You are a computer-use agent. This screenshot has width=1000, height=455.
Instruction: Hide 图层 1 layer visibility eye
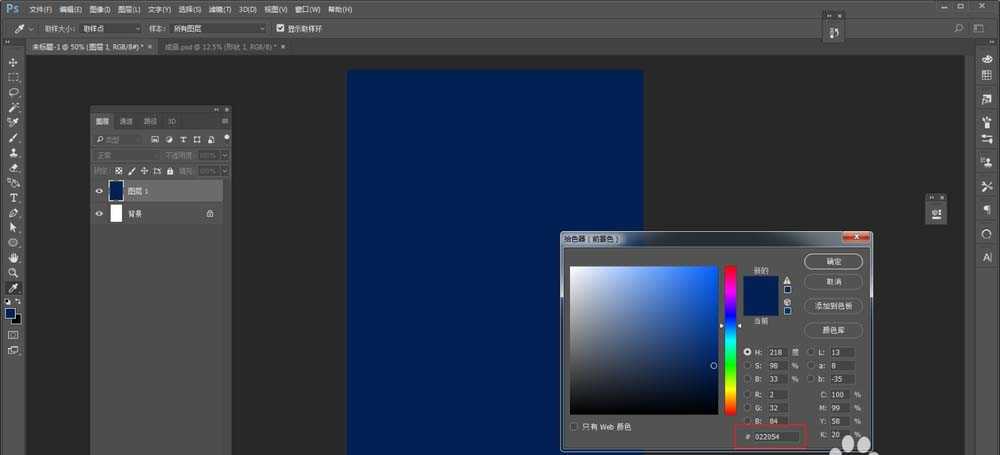(99, 190)
